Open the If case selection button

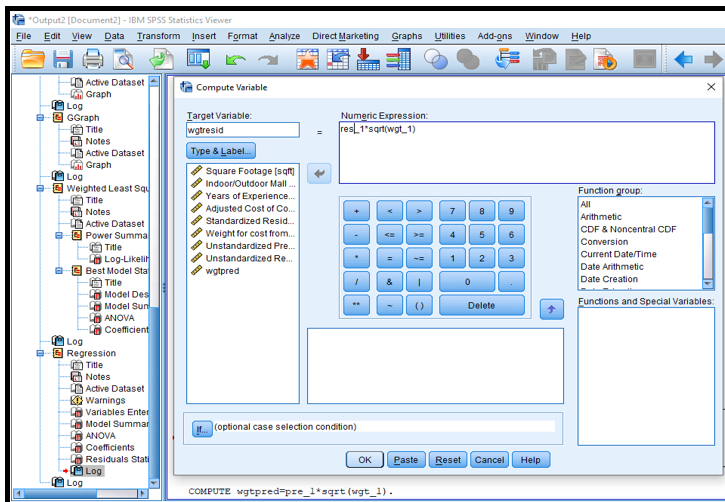coord(202,429)
